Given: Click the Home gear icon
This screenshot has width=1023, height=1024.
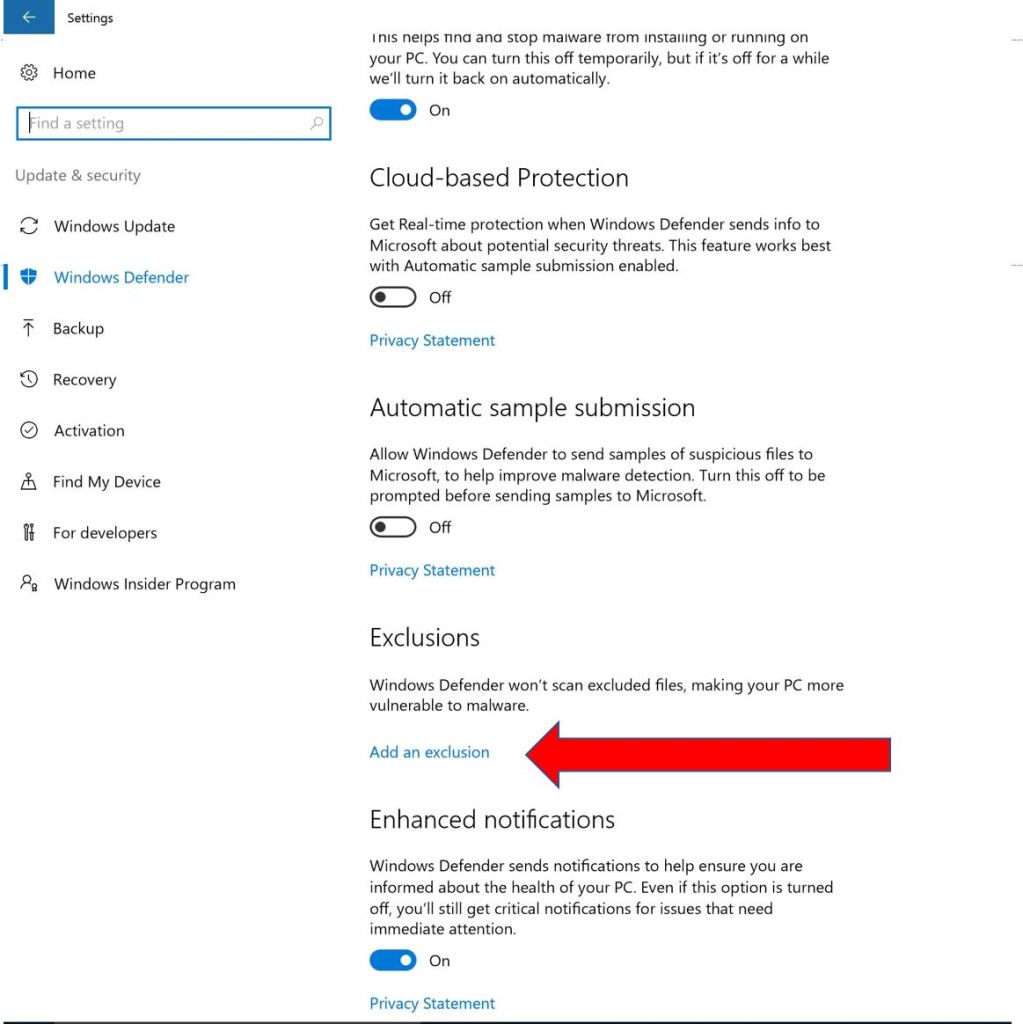Looking at the screenshot, I should (x=29, y=73).
